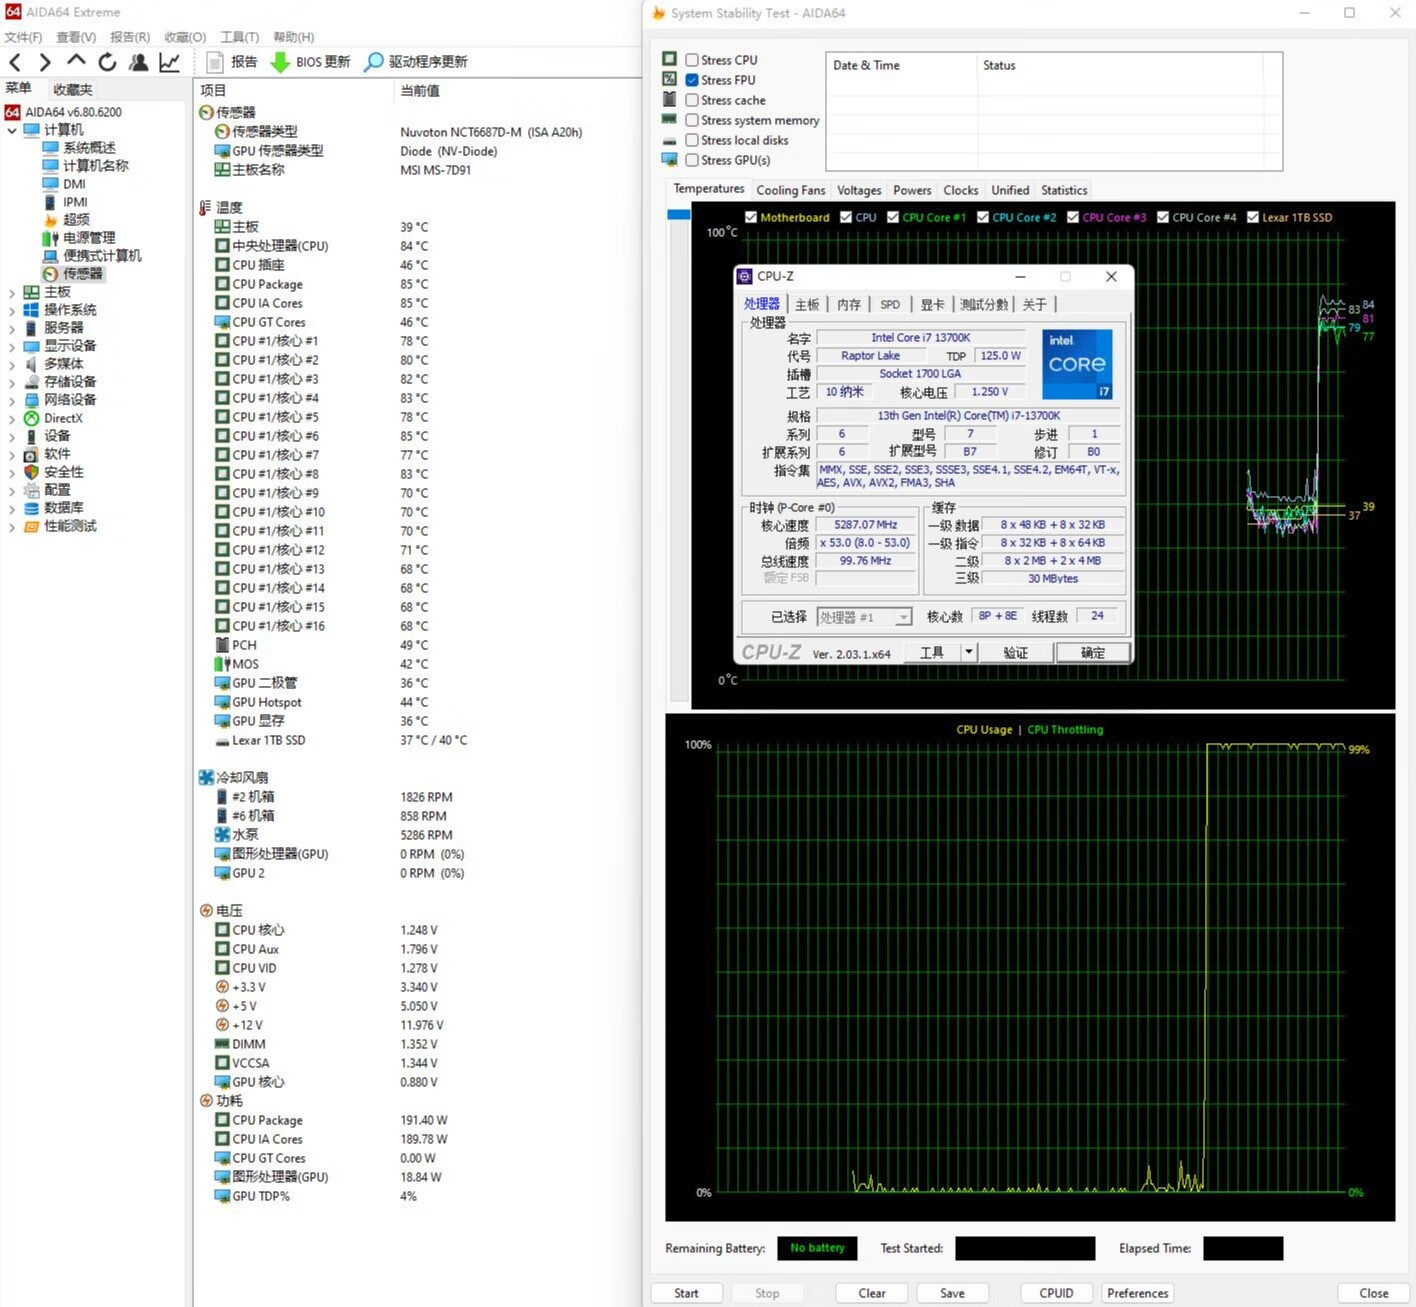The width and height of the screenshot is (1416, 1307).
Task: Toggle the Motherboard graph checkbox
Action: 751,217
